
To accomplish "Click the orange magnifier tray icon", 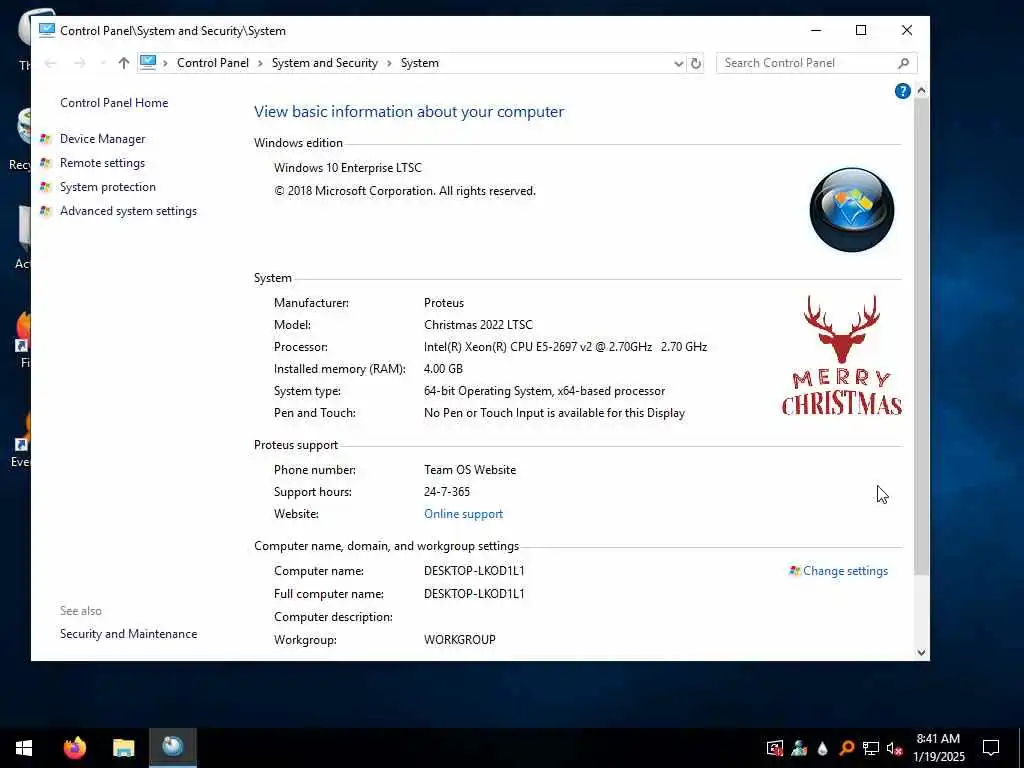I will click(846, 748).
